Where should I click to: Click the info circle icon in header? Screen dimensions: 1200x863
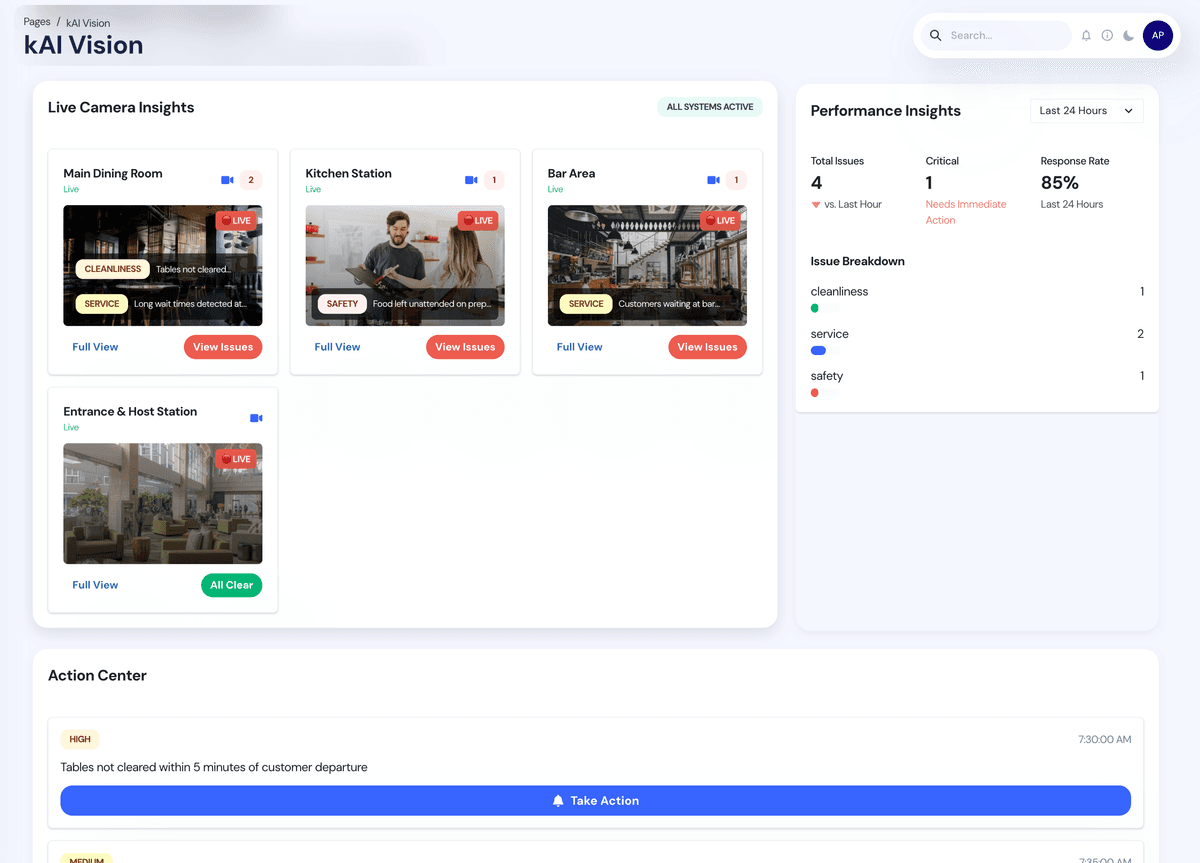(1107, 35)
